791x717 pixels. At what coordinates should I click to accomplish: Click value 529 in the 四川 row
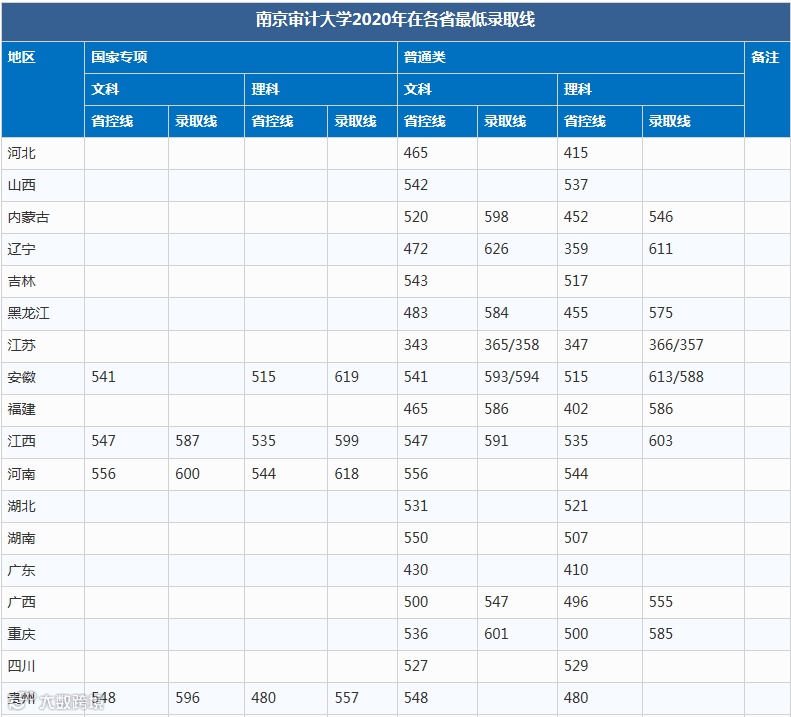(576, 666)
